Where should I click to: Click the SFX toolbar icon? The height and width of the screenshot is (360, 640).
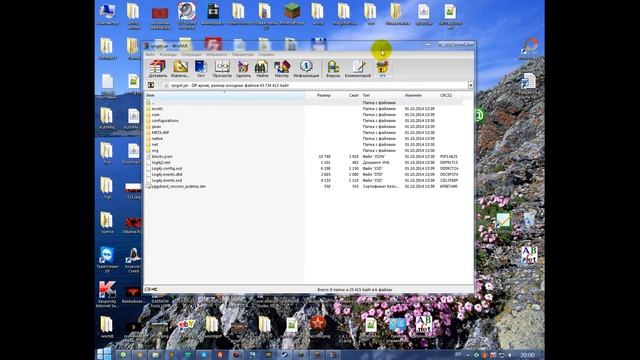[x=382, y=69]
